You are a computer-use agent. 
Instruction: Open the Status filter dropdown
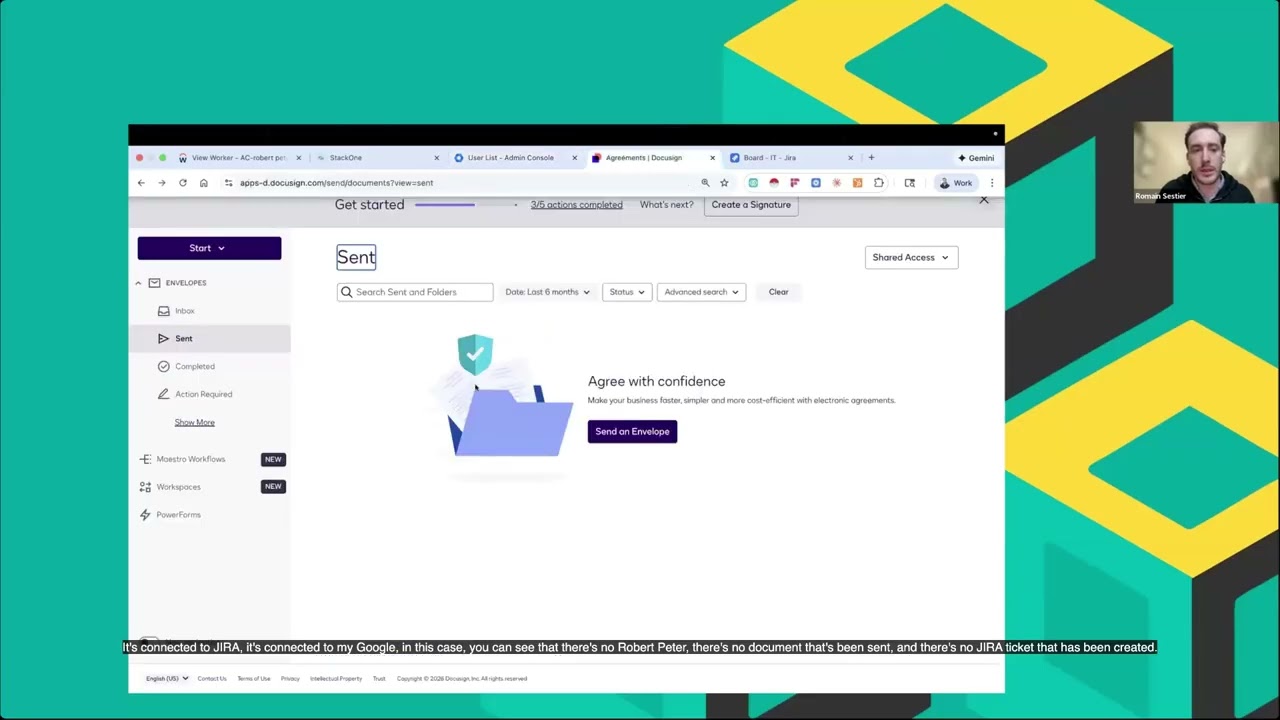pyautogui.click(x=627, y=292)
